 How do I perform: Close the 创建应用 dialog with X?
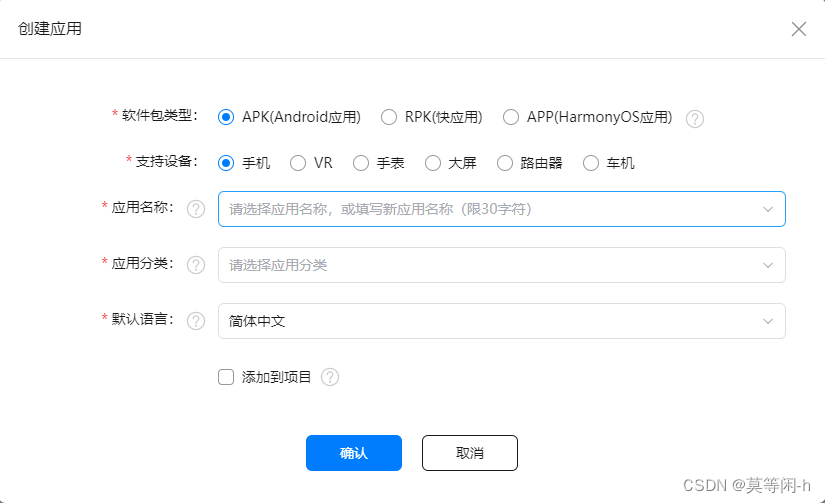coord(799,29)
